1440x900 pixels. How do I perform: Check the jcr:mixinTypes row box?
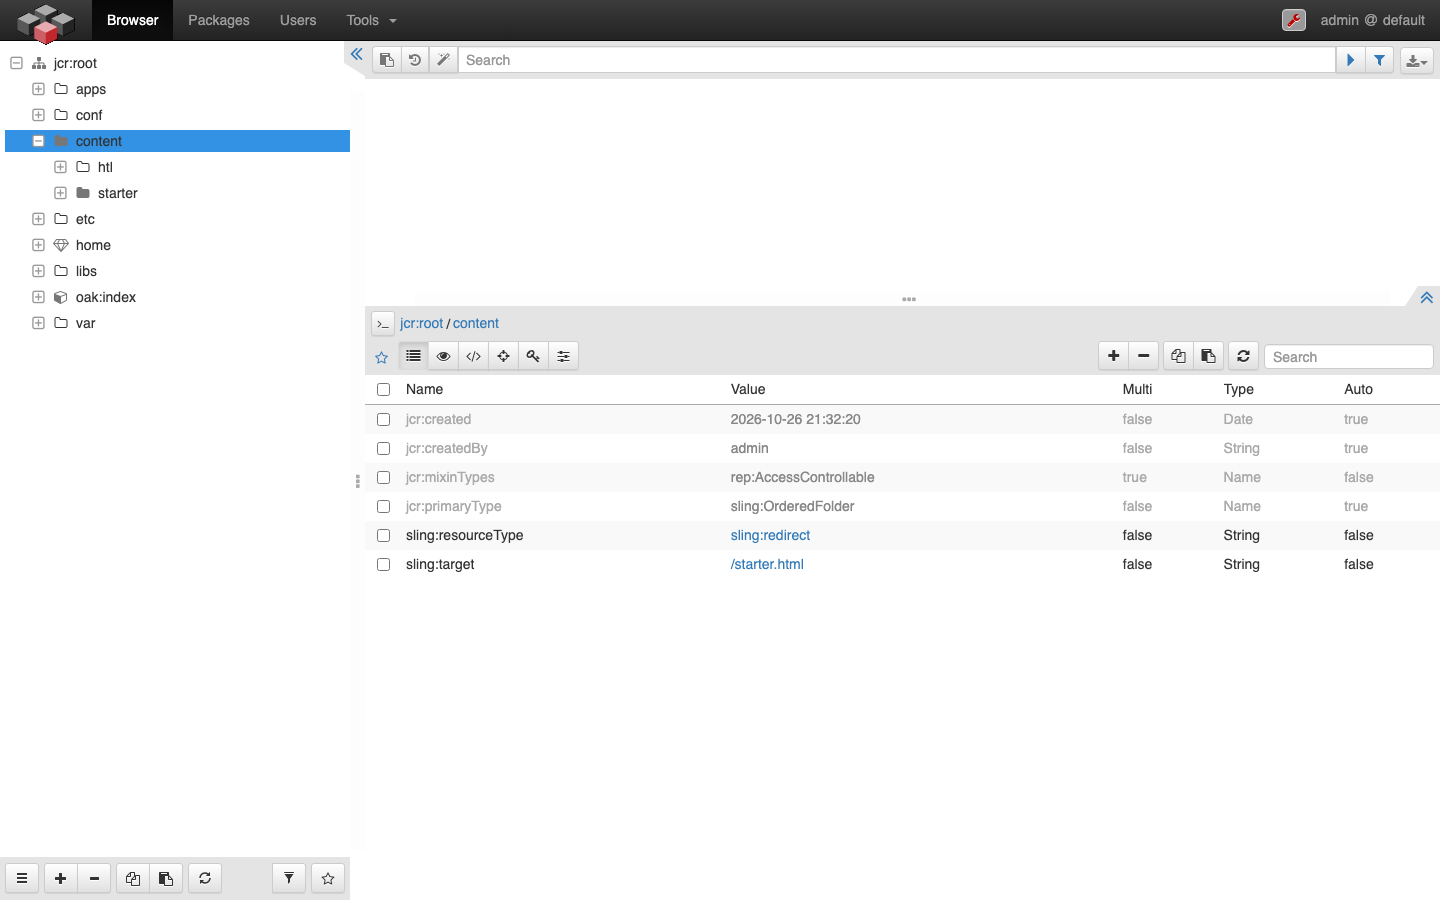point(383,477)
